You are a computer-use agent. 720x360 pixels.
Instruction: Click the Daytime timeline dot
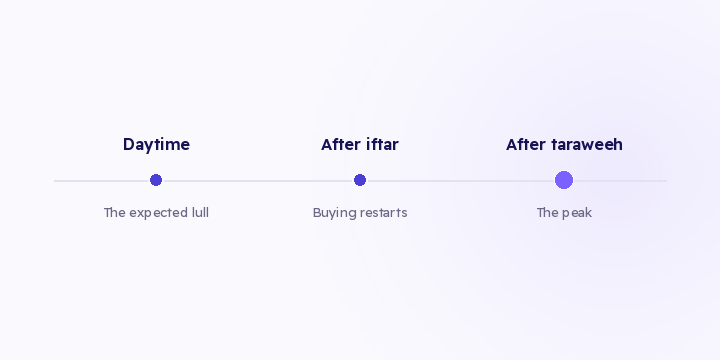coord(156,180)
